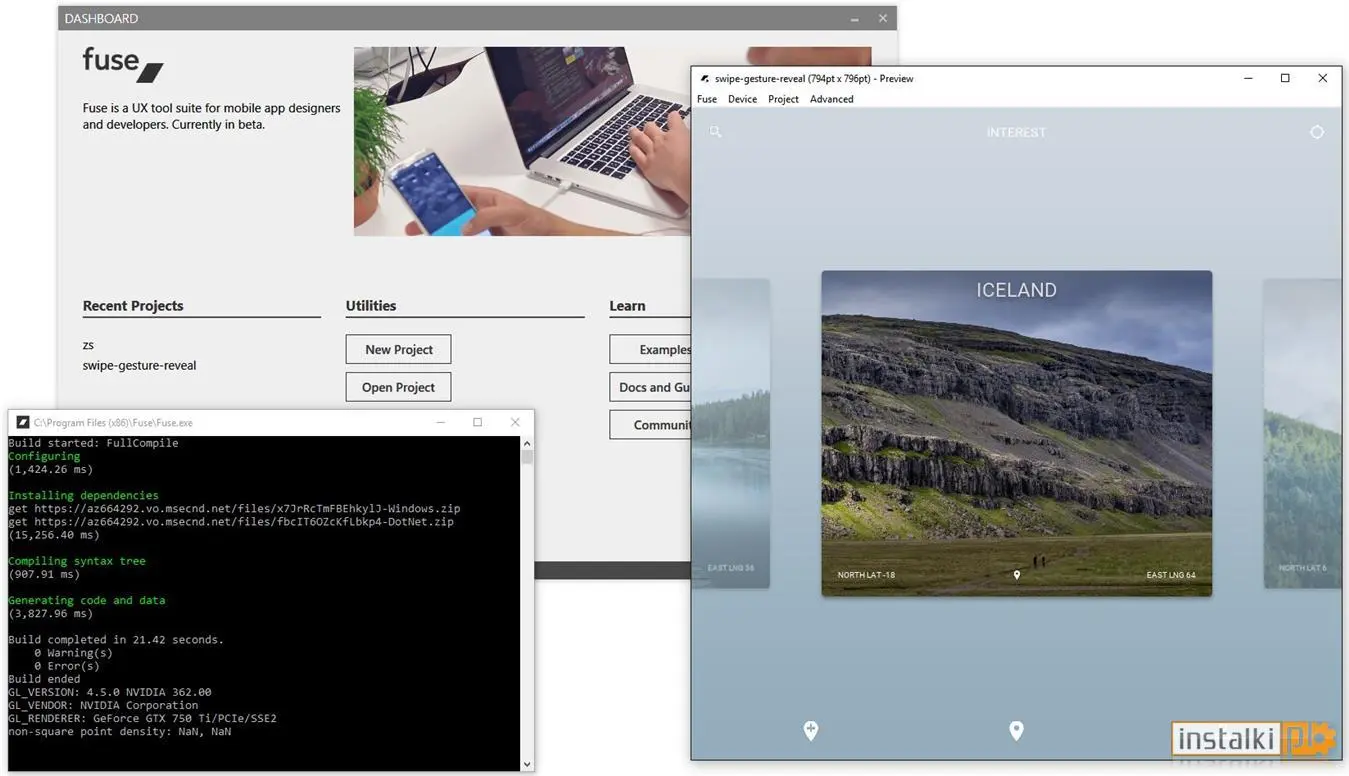Click the Fuse logo in Dashboard
The width and height of the screenshot is (1349, 776).
[x=123, y=63]
